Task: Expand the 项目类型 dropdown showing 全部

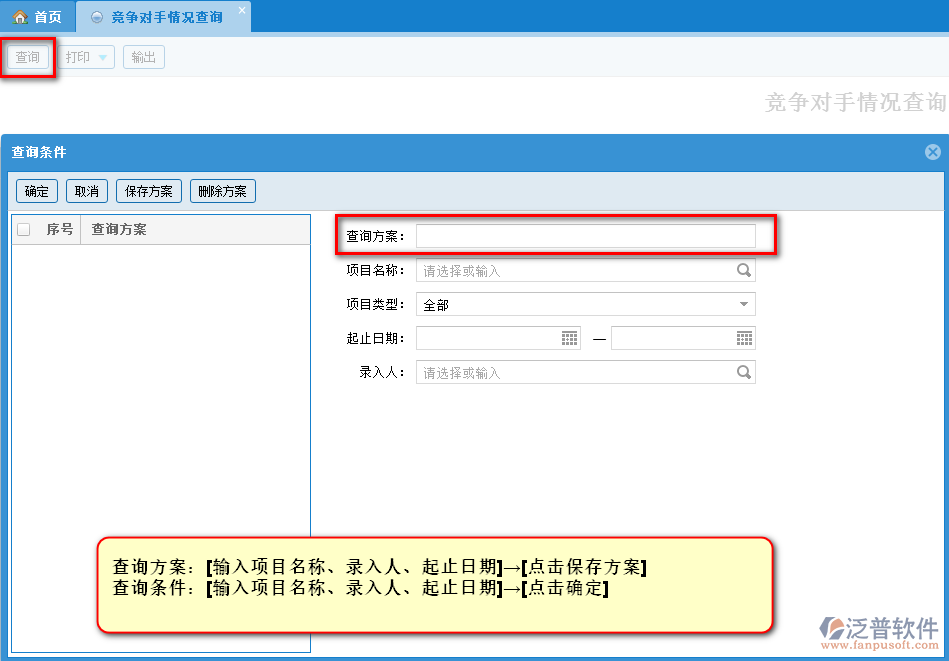Action: click(x=586, y=304)
